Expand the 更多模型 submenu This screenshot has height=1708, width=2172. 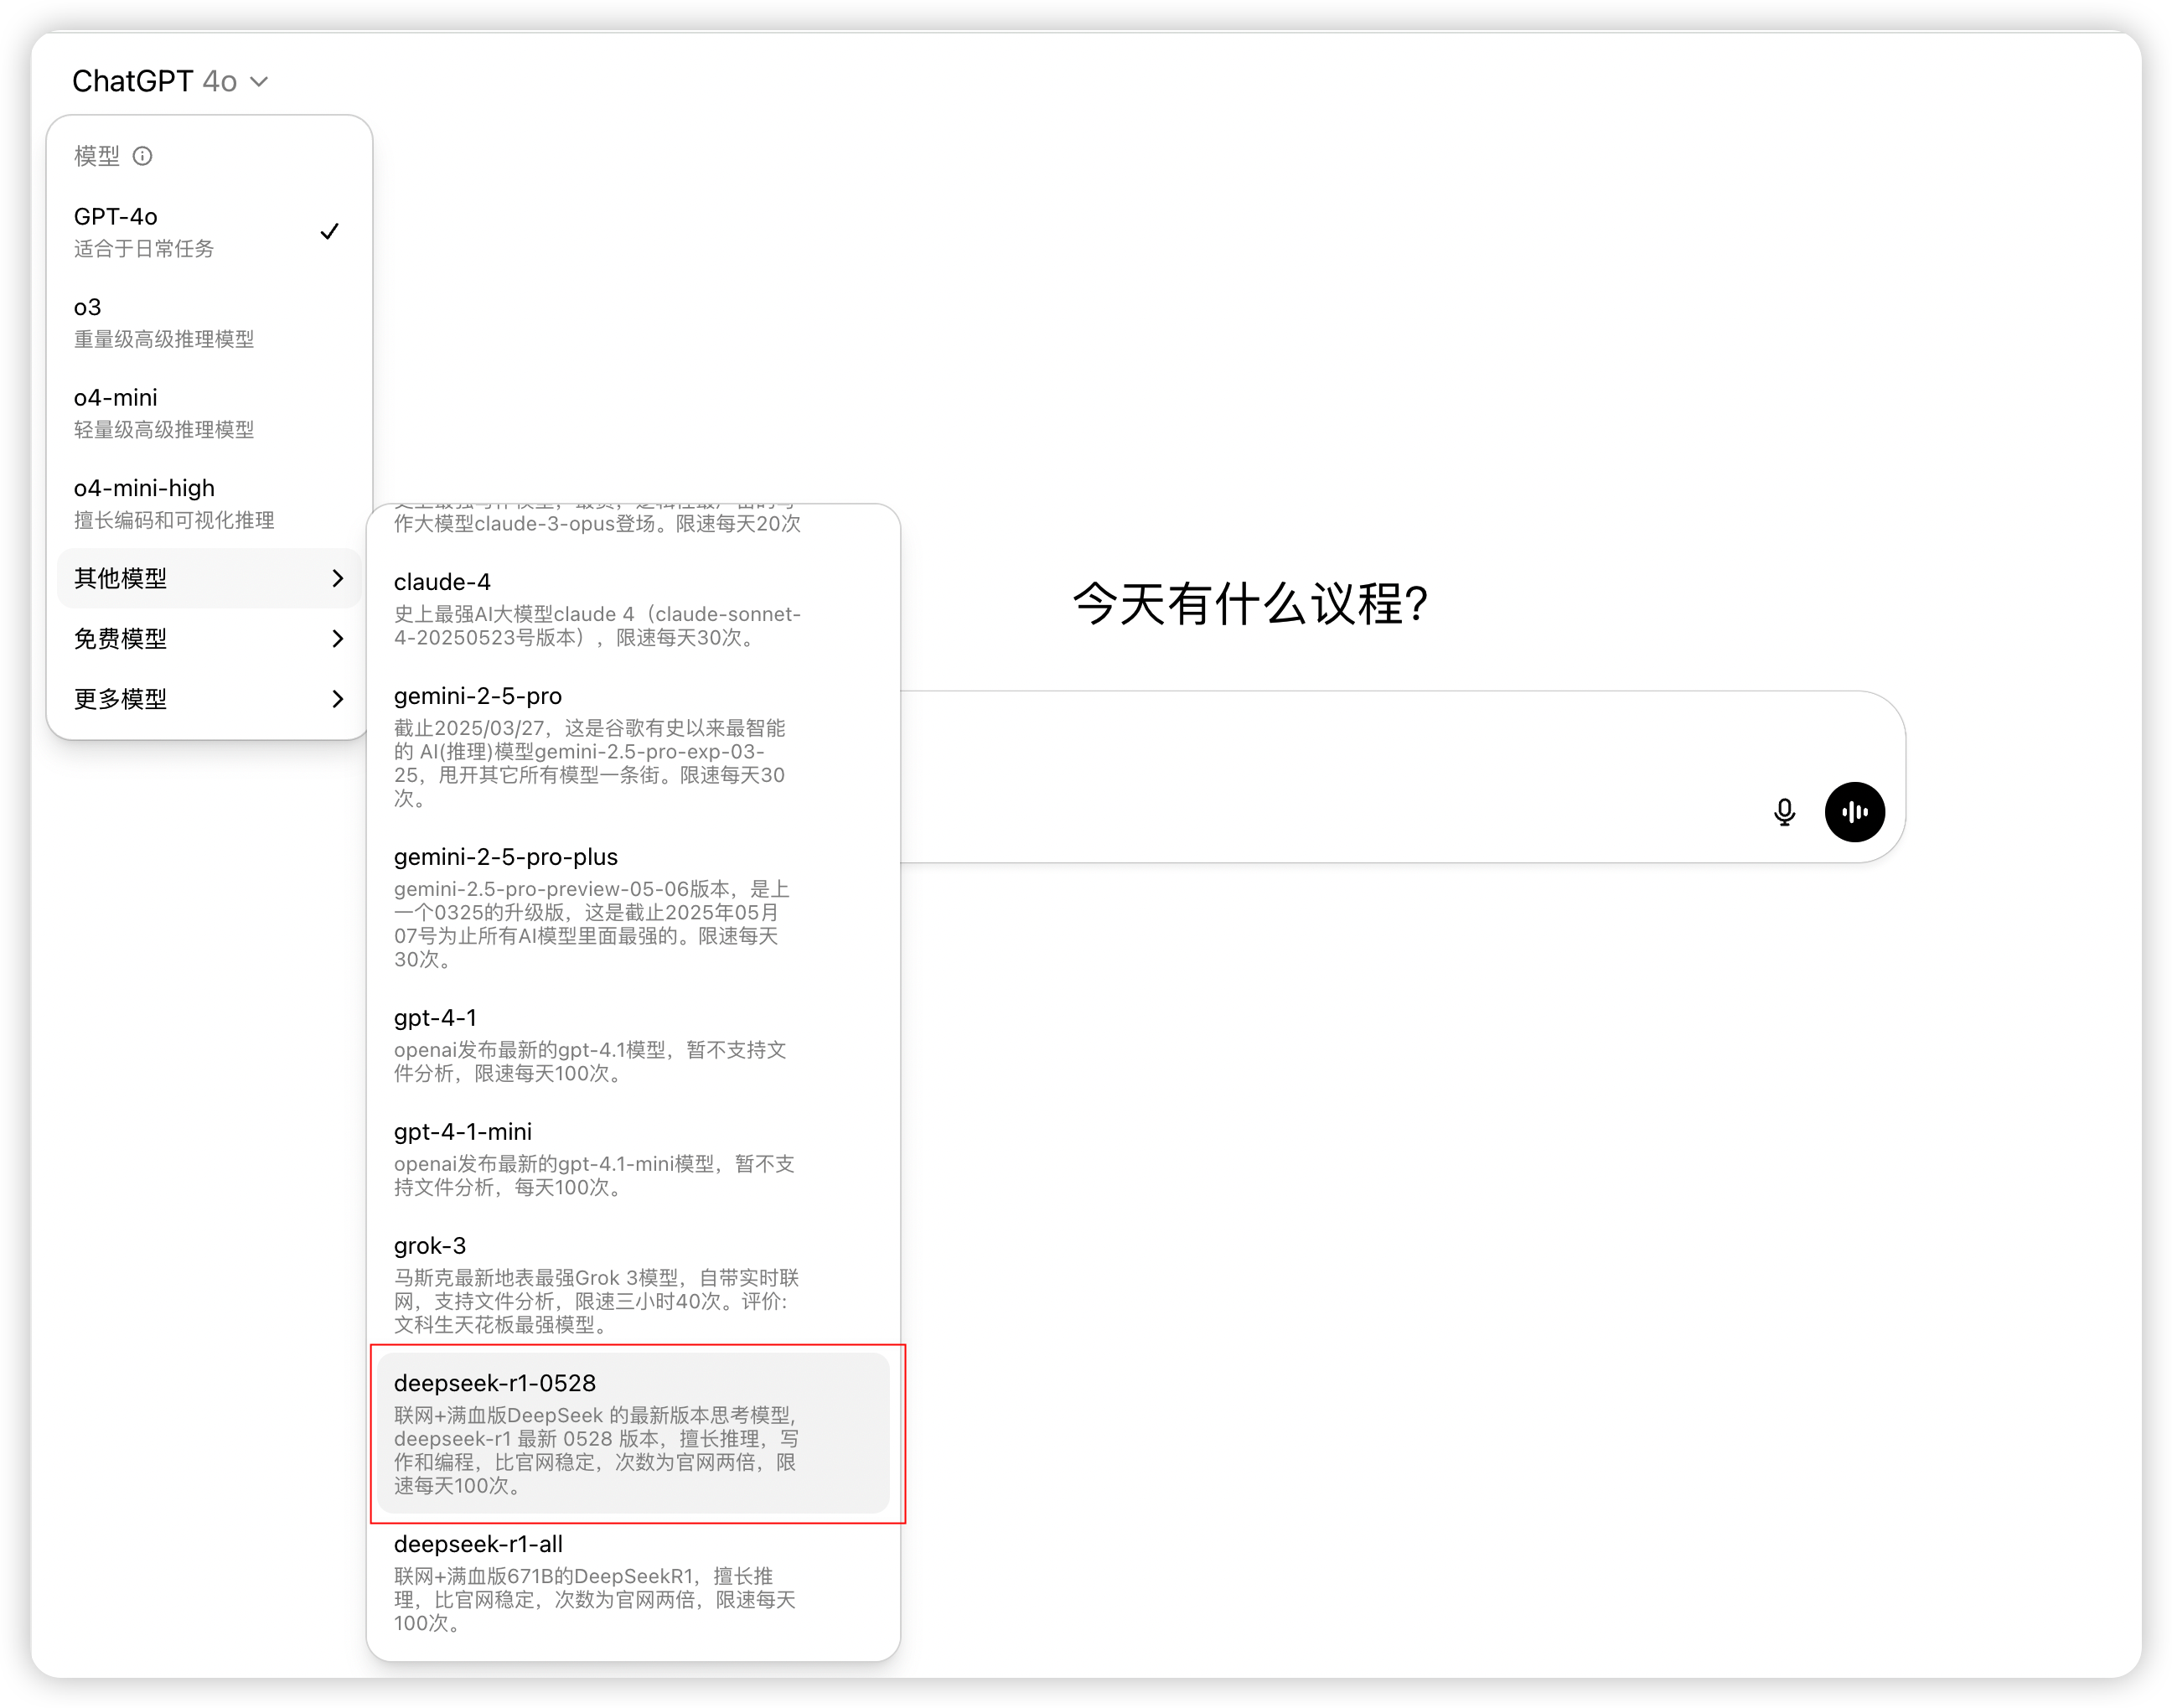208,698
